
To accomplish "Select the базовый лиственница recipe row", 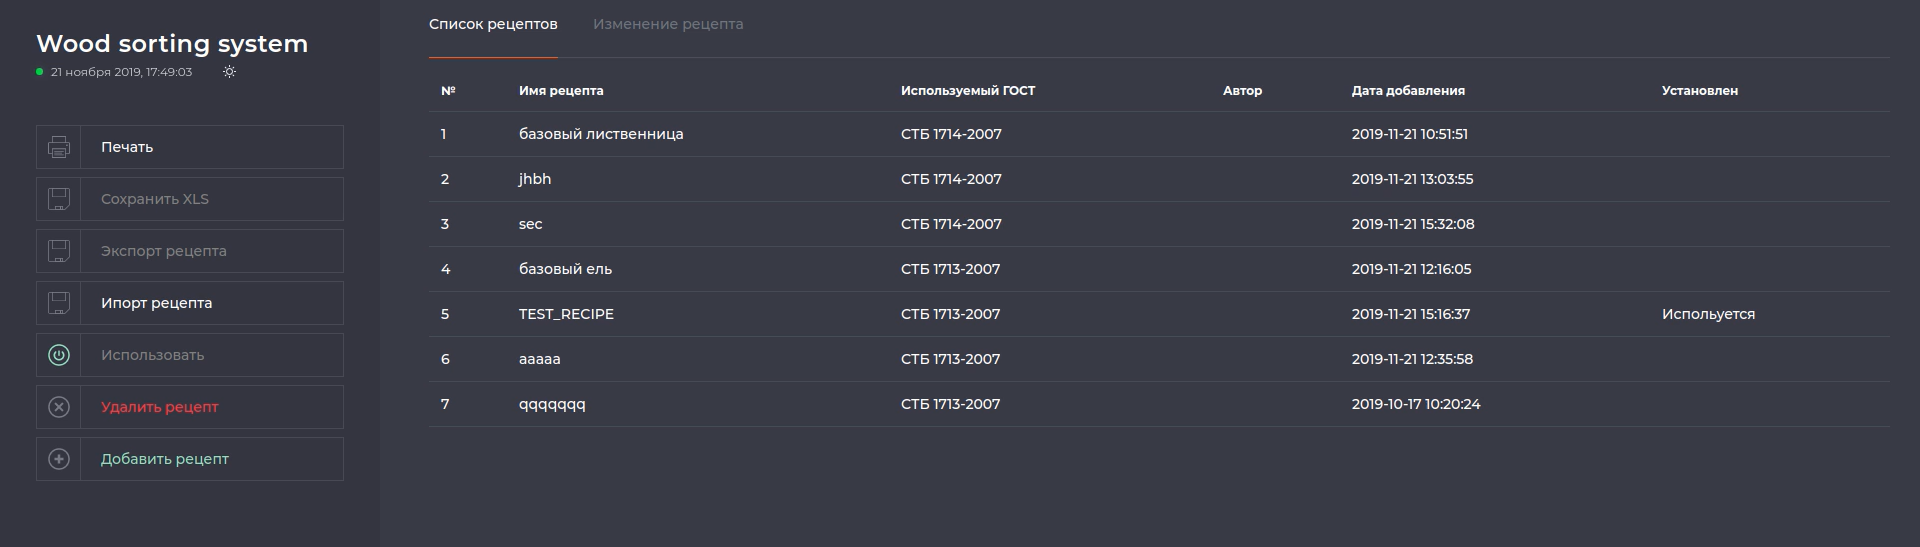I will (601, 134).
